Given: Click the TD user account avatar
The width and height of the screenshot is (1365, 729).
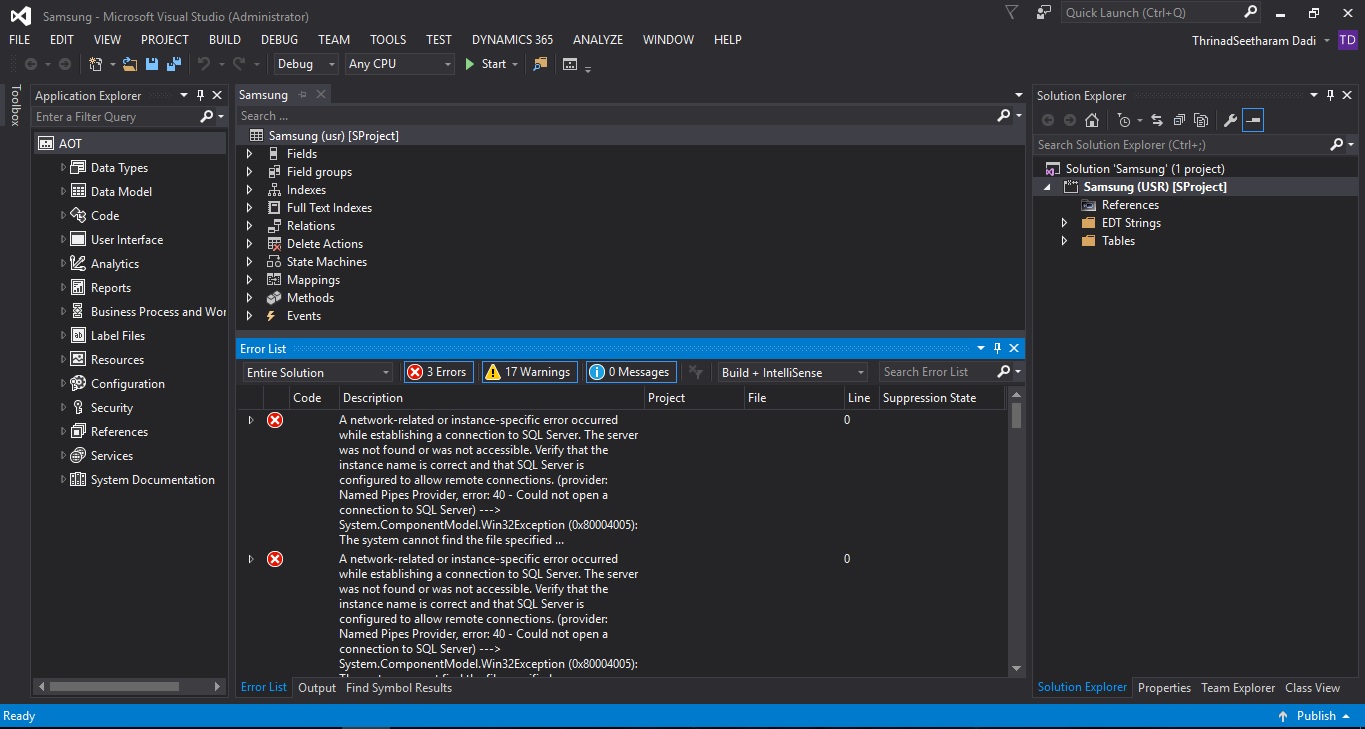Looking at the screenshot, I should [x=1347, y=40].
